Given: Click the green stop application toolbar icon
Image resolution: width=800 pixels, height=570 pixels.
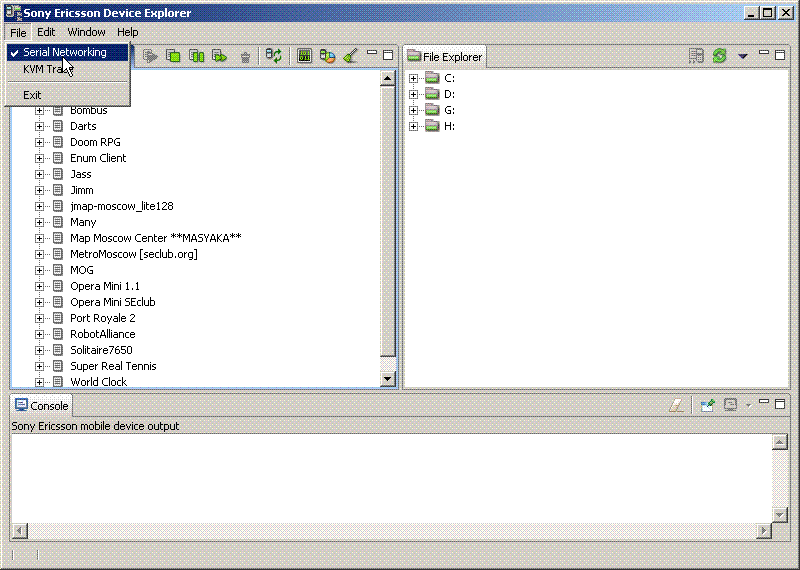Looking at the screenshot, I should coord(173,56).
